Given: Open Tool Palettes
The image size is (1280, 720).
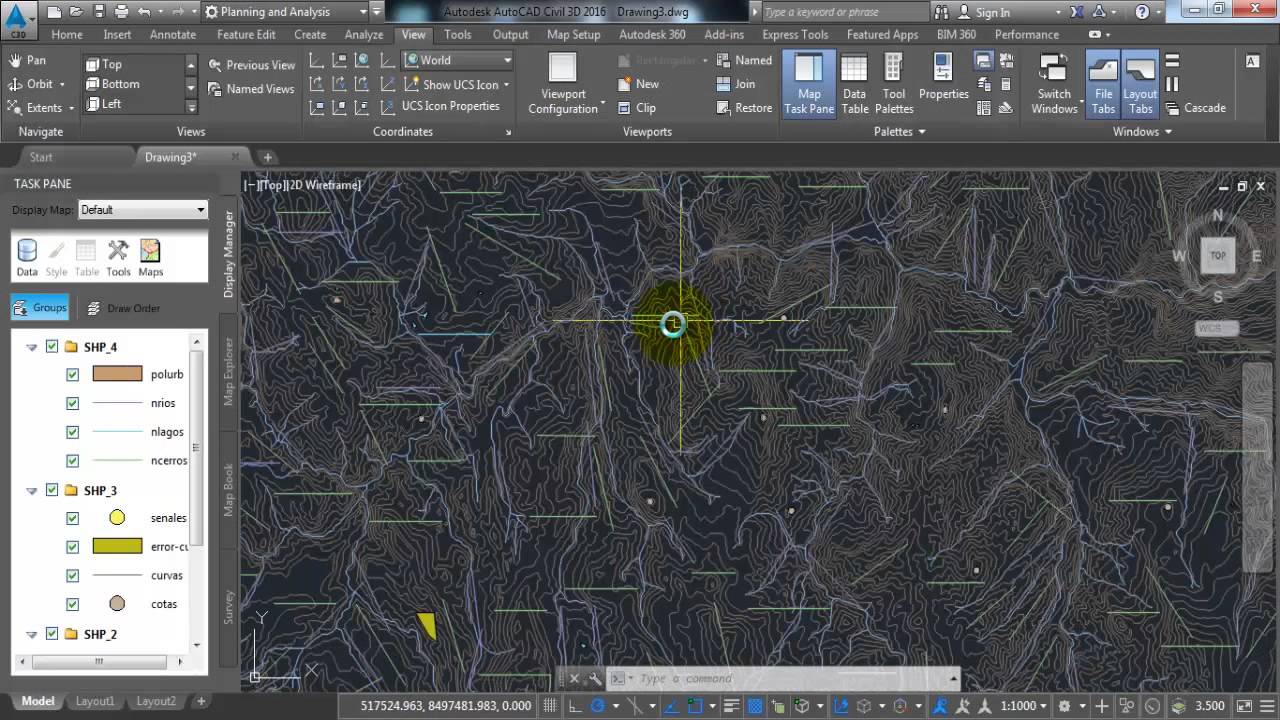Looking at the screenshot, I should click(x=894, y=84).
